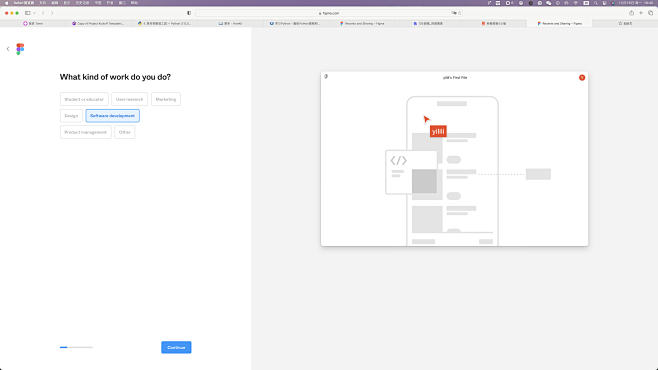This screenshot has height=370, width=658.
Task: Focus the figma.com address bar
Action: click(x=329, y=13)
